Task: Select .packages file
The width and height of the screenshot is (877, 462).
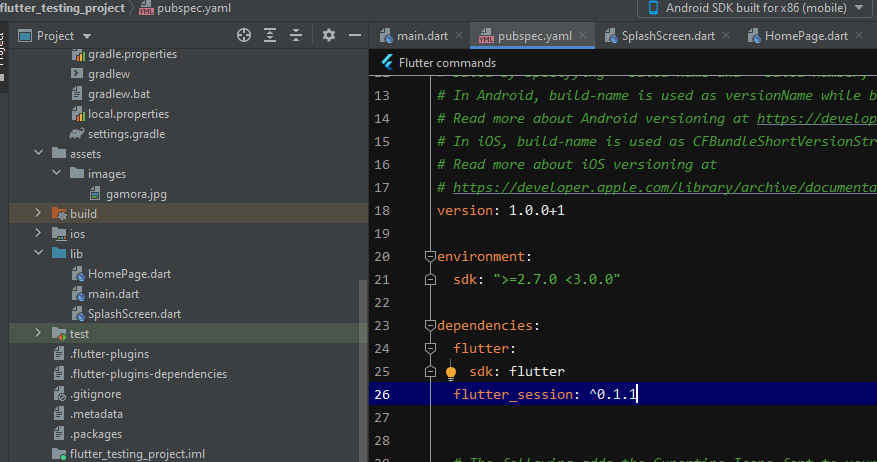Action: 96,435
